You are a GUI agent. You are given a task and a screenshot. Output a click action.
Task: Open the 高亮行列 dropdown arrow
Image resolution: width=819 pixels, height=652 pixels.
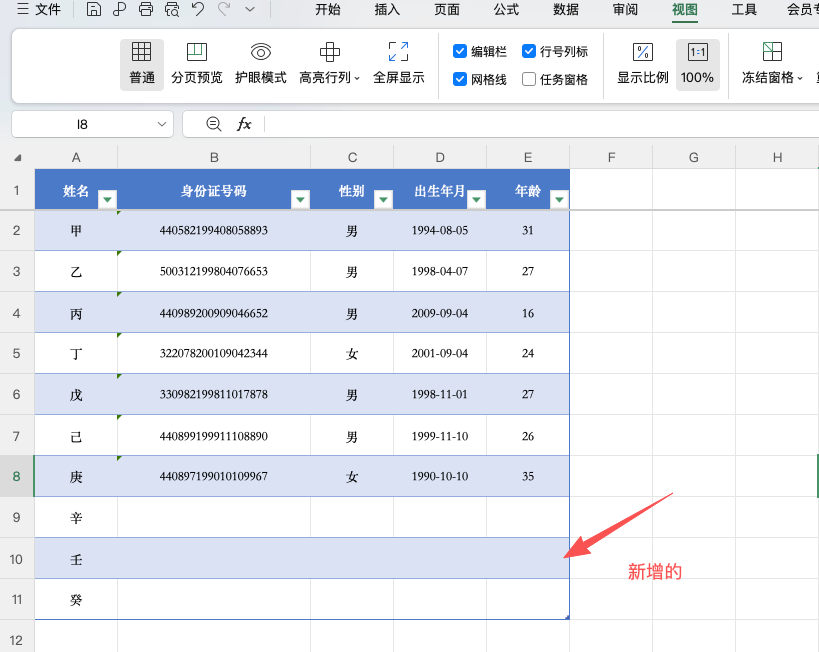357,78
